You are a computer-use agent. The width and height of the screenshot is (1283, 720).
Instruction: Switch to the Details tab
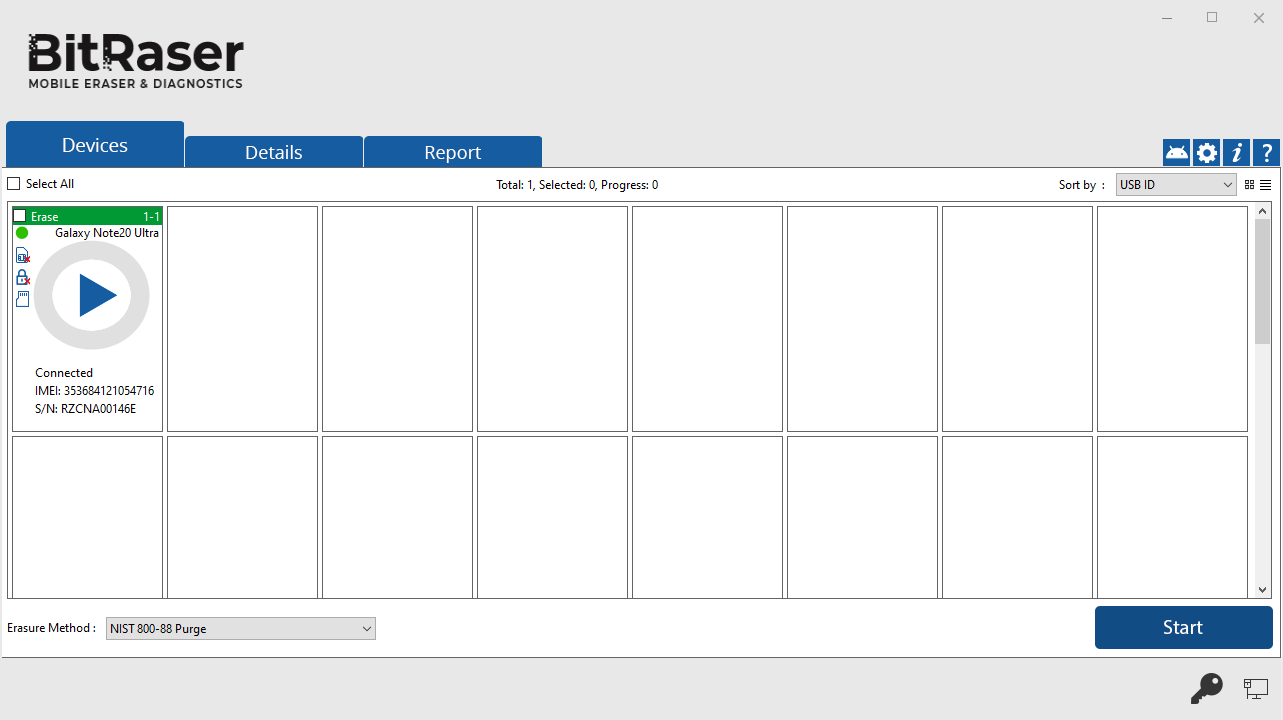(273, 152)
